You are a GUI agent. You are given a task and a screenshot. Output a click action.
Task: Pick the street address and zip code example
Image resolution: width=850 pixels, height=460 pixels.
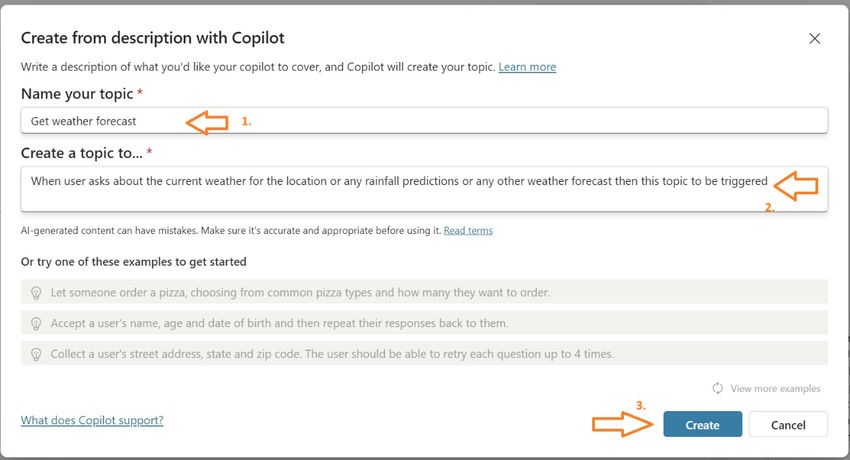coord(320,354)
